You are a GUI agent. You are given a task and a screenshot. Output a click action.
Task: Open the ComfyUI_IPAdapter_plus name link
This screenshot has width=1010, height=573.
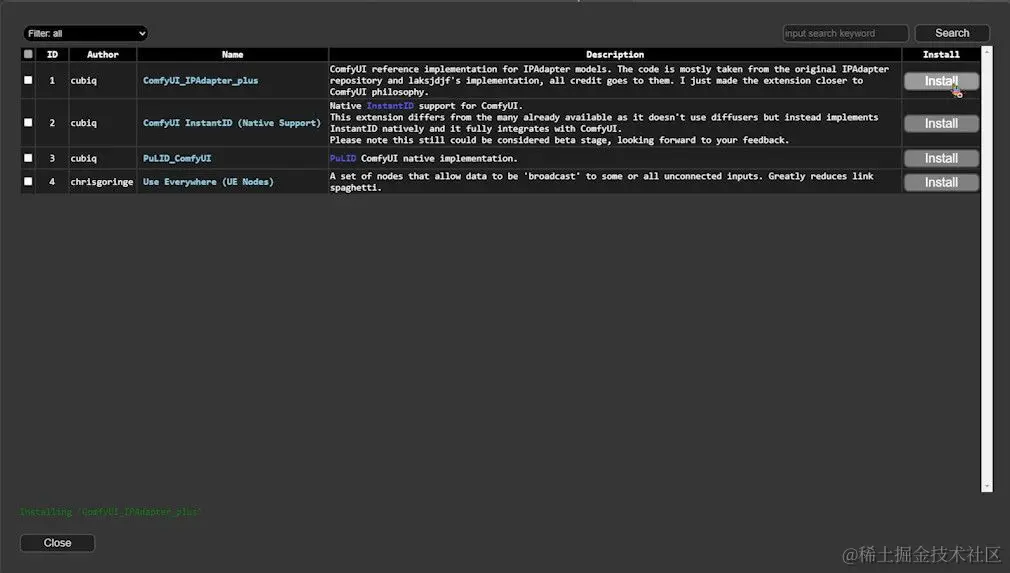pos(200,80)
